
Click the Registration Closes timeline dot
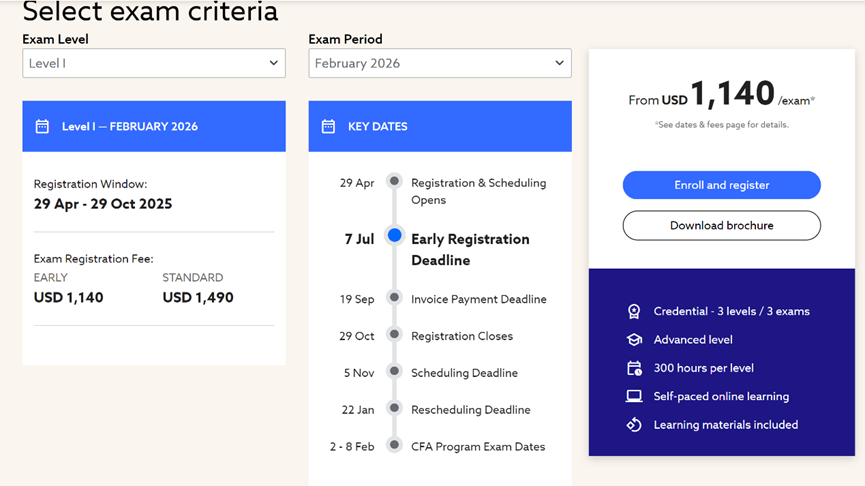tap(395, 335)
